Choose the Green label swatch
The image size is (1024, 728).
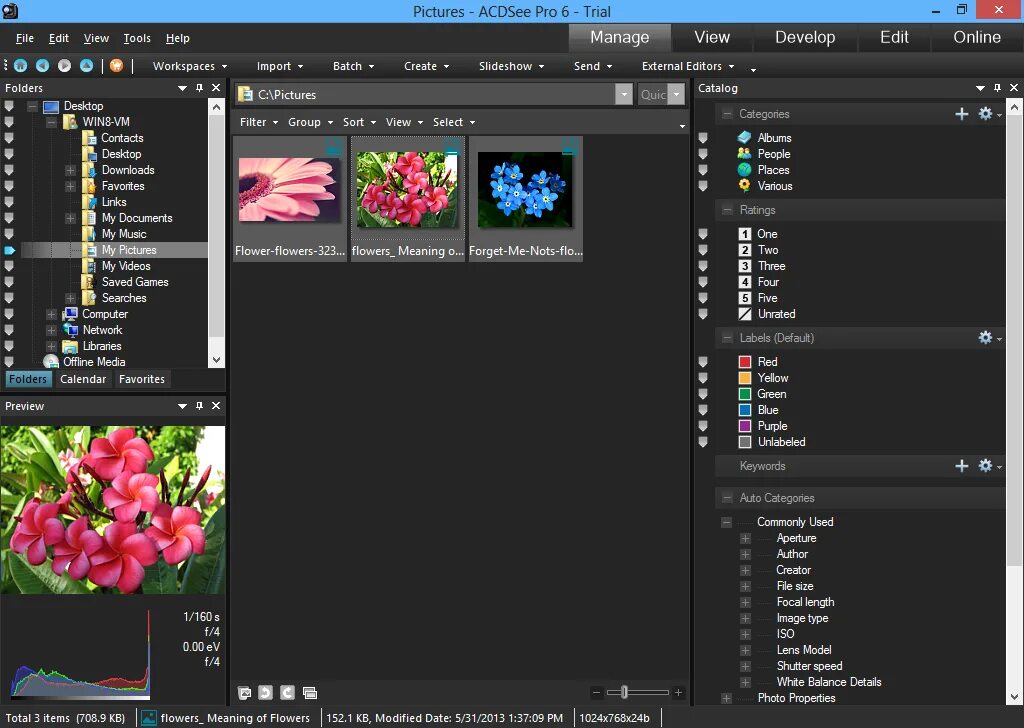744,394
